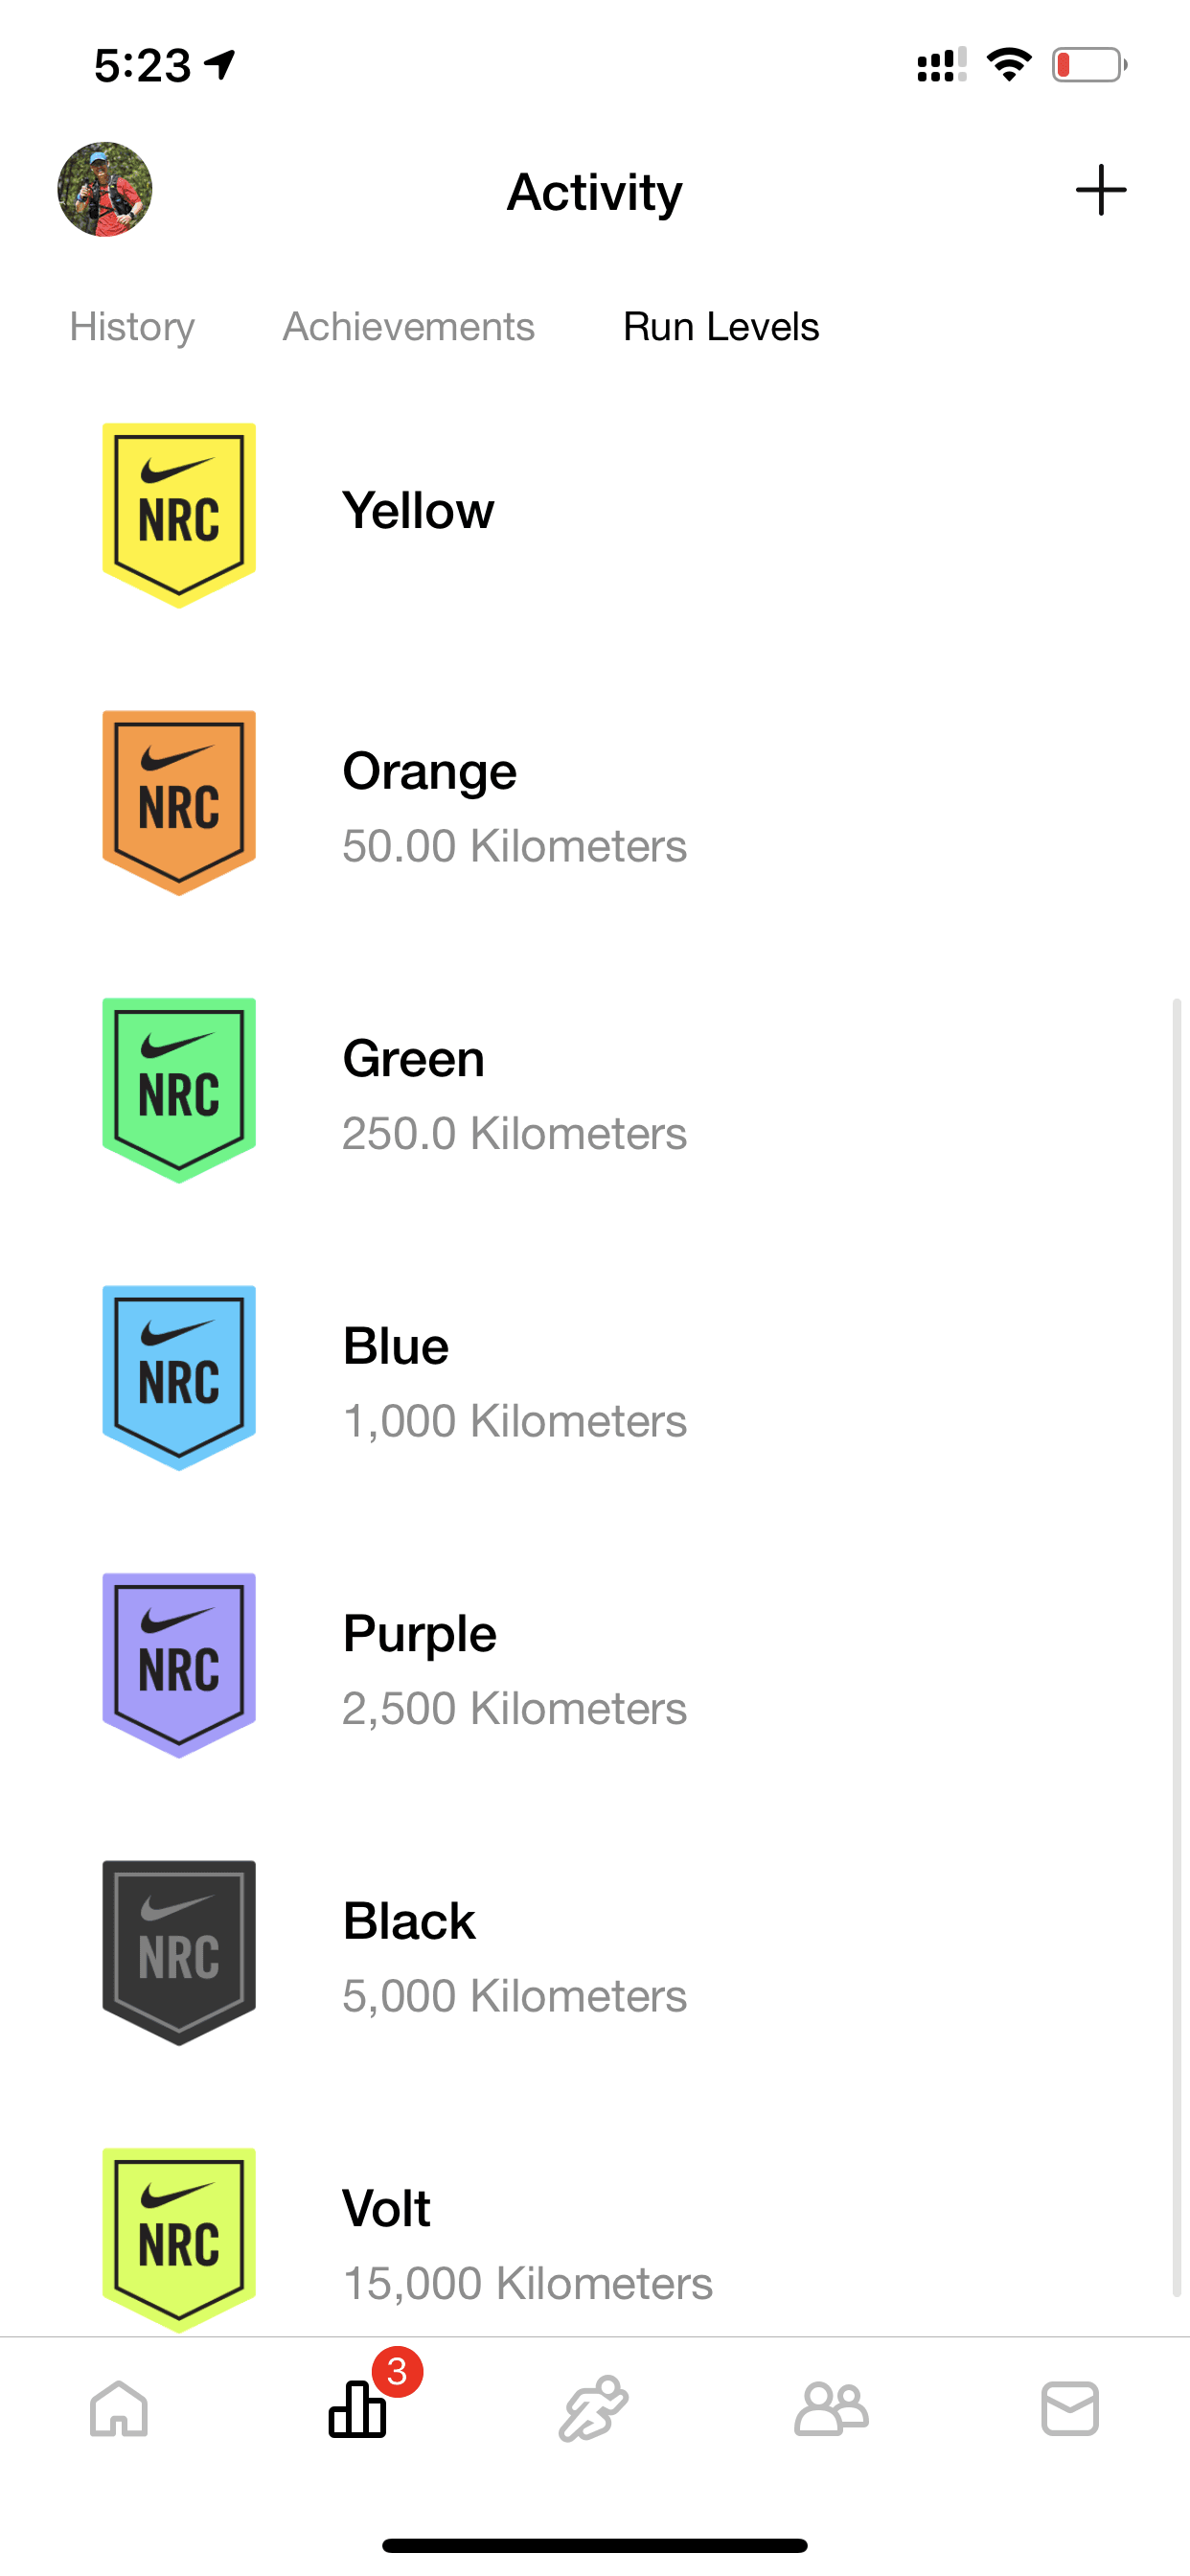Open the profile avatar photo
The image size is (1190, 2576).
pos(105,189)
